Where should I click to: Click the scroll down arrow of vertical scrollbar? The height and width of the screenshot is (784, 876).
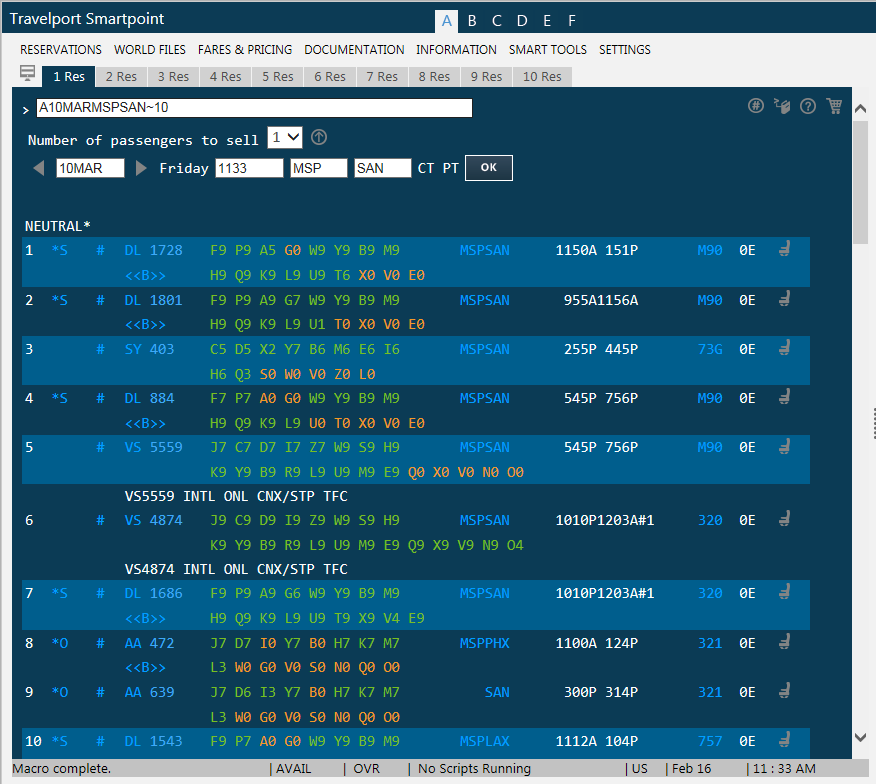click(x=860, y=738)
